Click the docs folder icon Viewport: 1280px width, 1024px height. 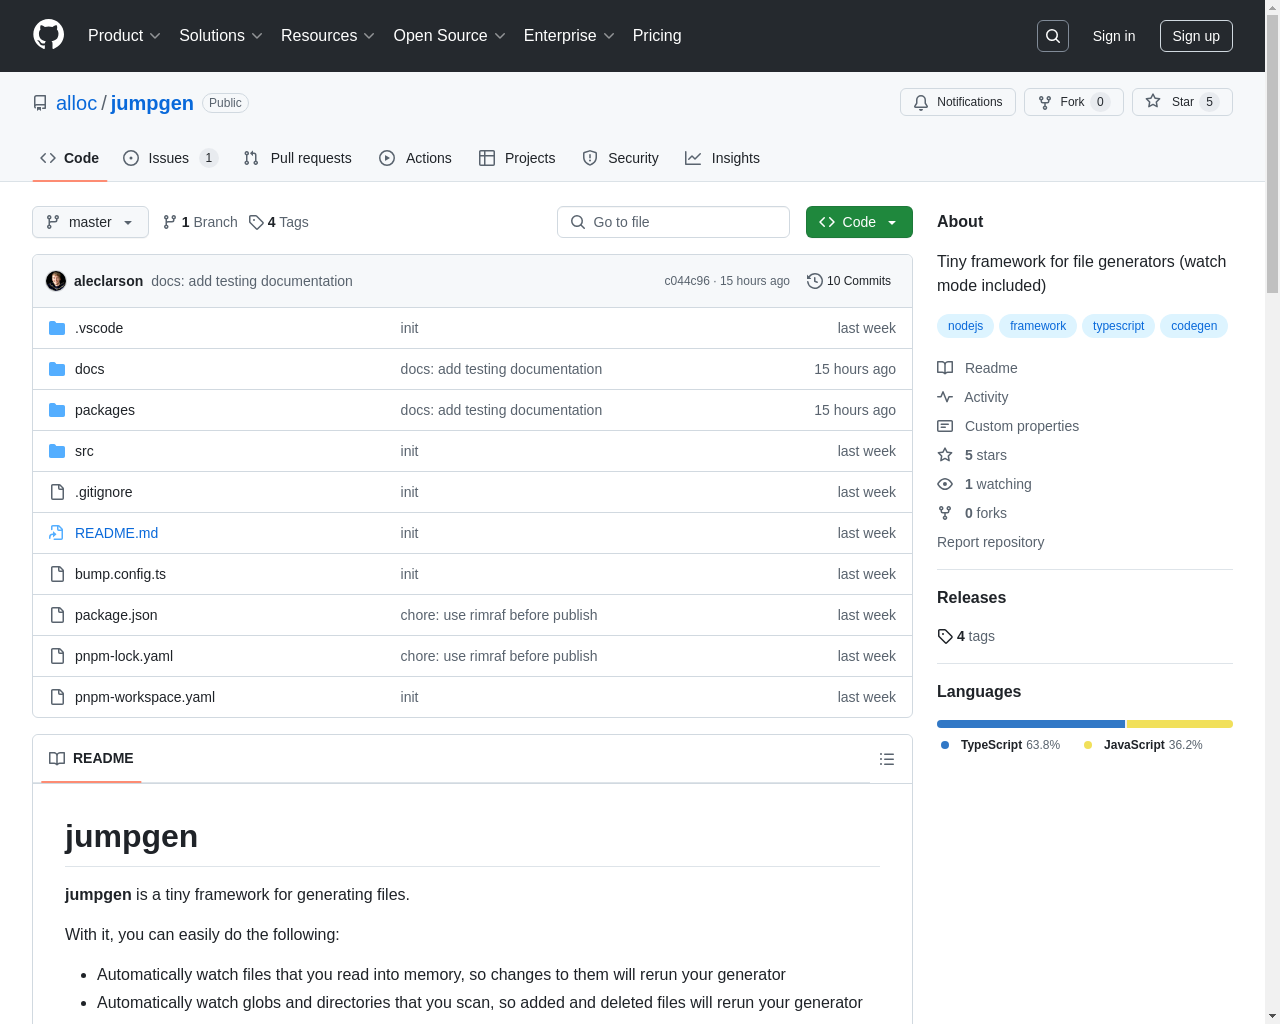[x=57, y=369]
